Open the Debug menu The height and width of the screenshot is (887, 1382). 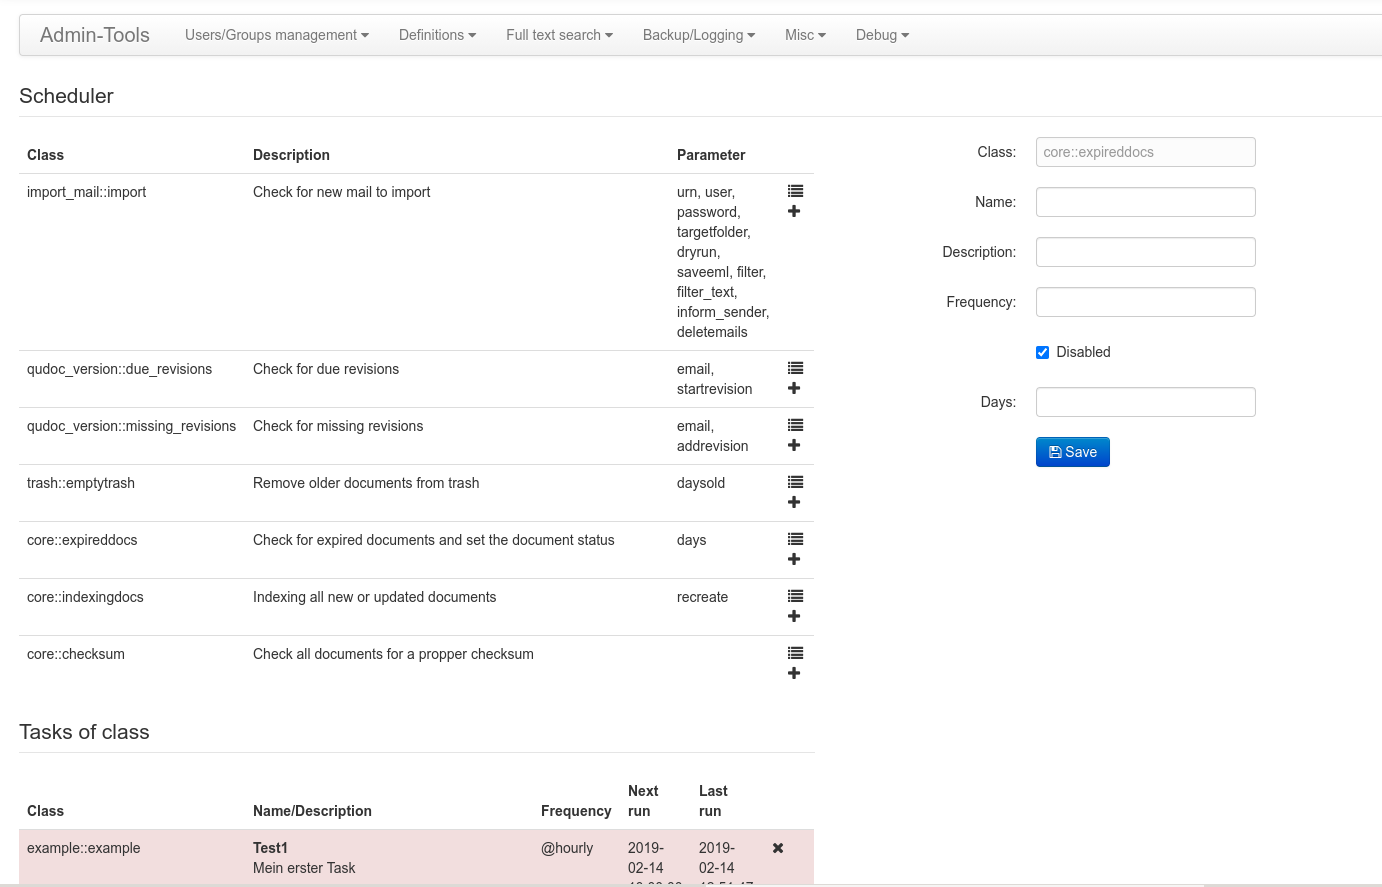[x=882, y=35]
